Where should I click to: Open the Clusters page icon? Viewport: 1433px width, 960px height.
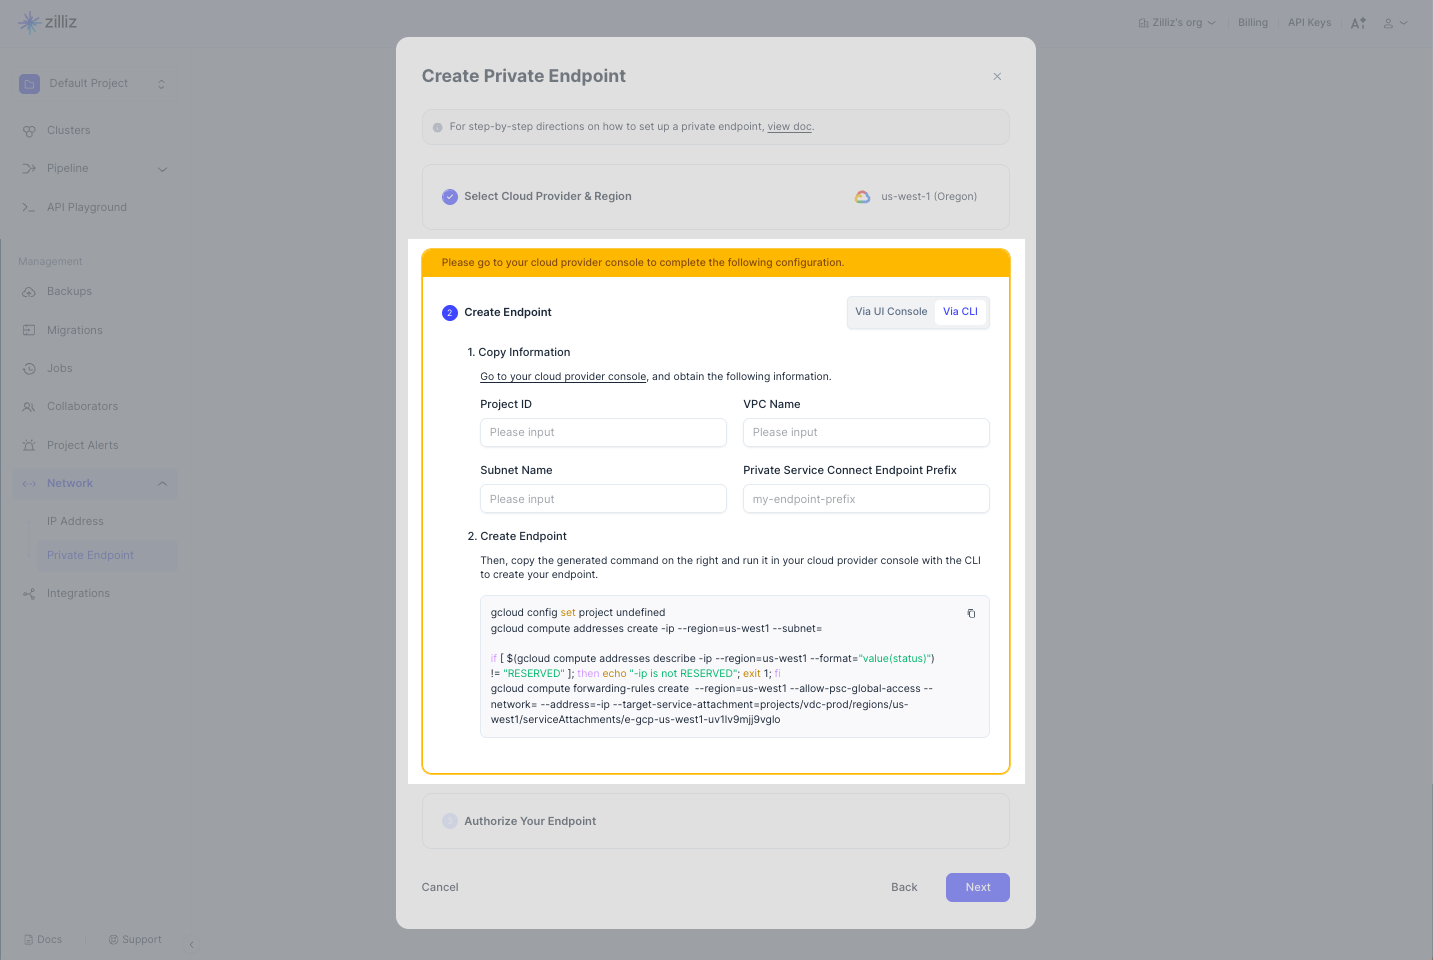[x=29, y=131]
